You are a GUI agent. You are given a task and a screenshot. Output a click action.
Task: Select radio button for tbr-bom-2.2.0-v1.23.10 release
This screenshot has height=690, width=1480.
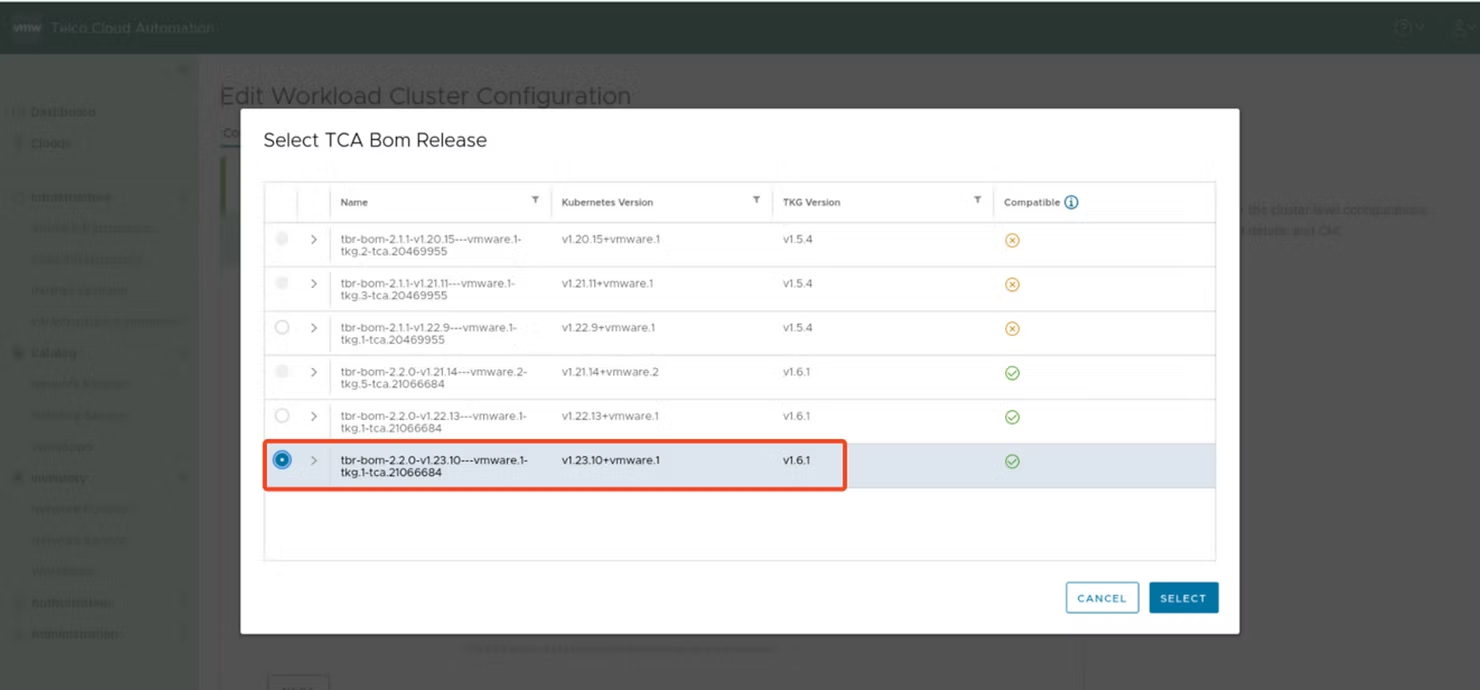282,460
